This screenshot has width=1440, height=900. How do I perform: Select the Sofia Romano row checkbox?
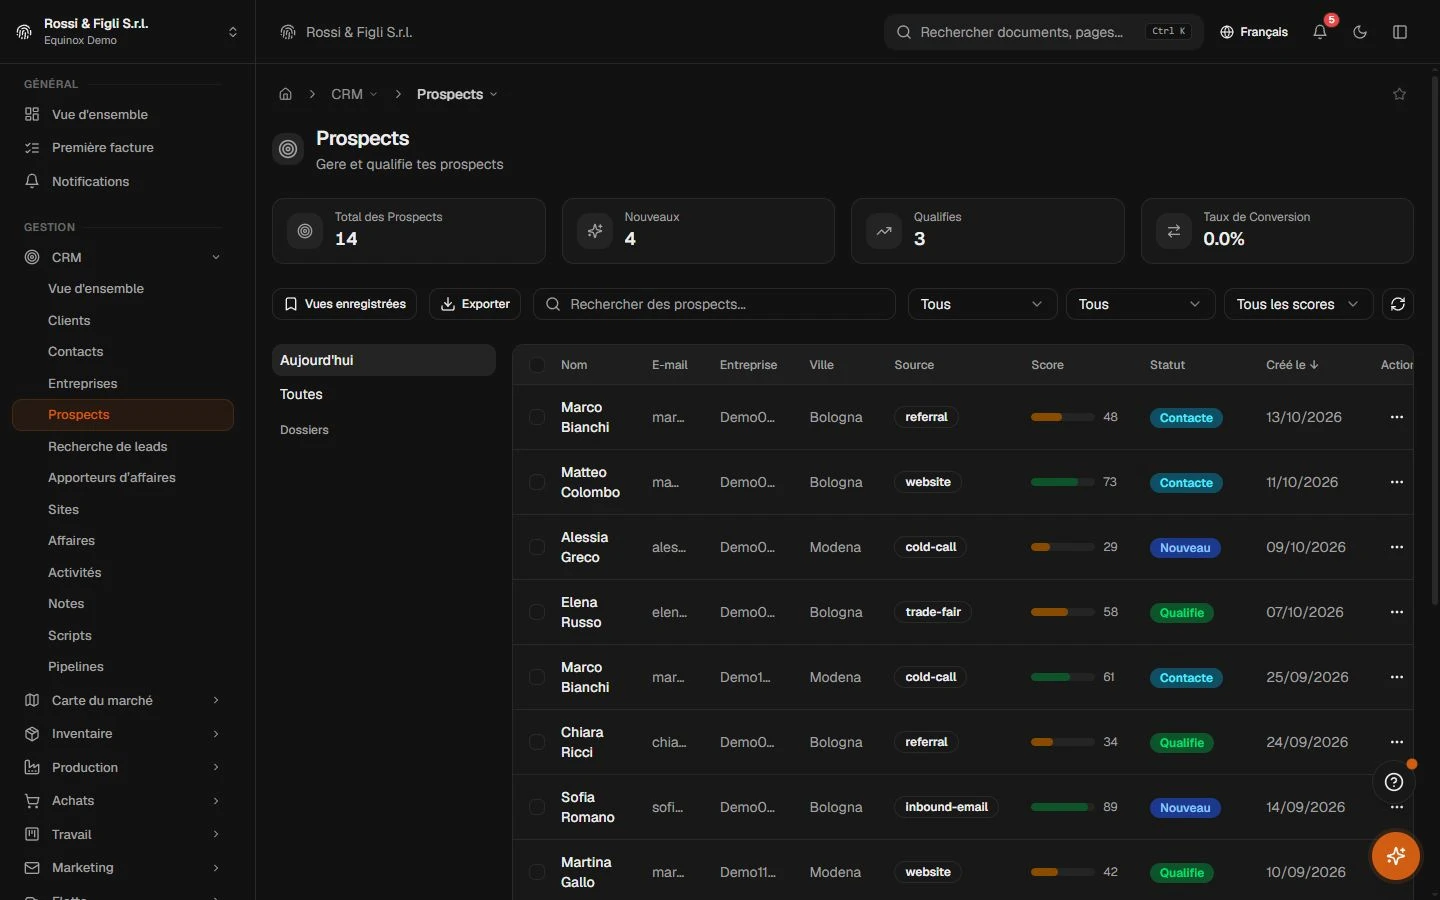[537, 807]
